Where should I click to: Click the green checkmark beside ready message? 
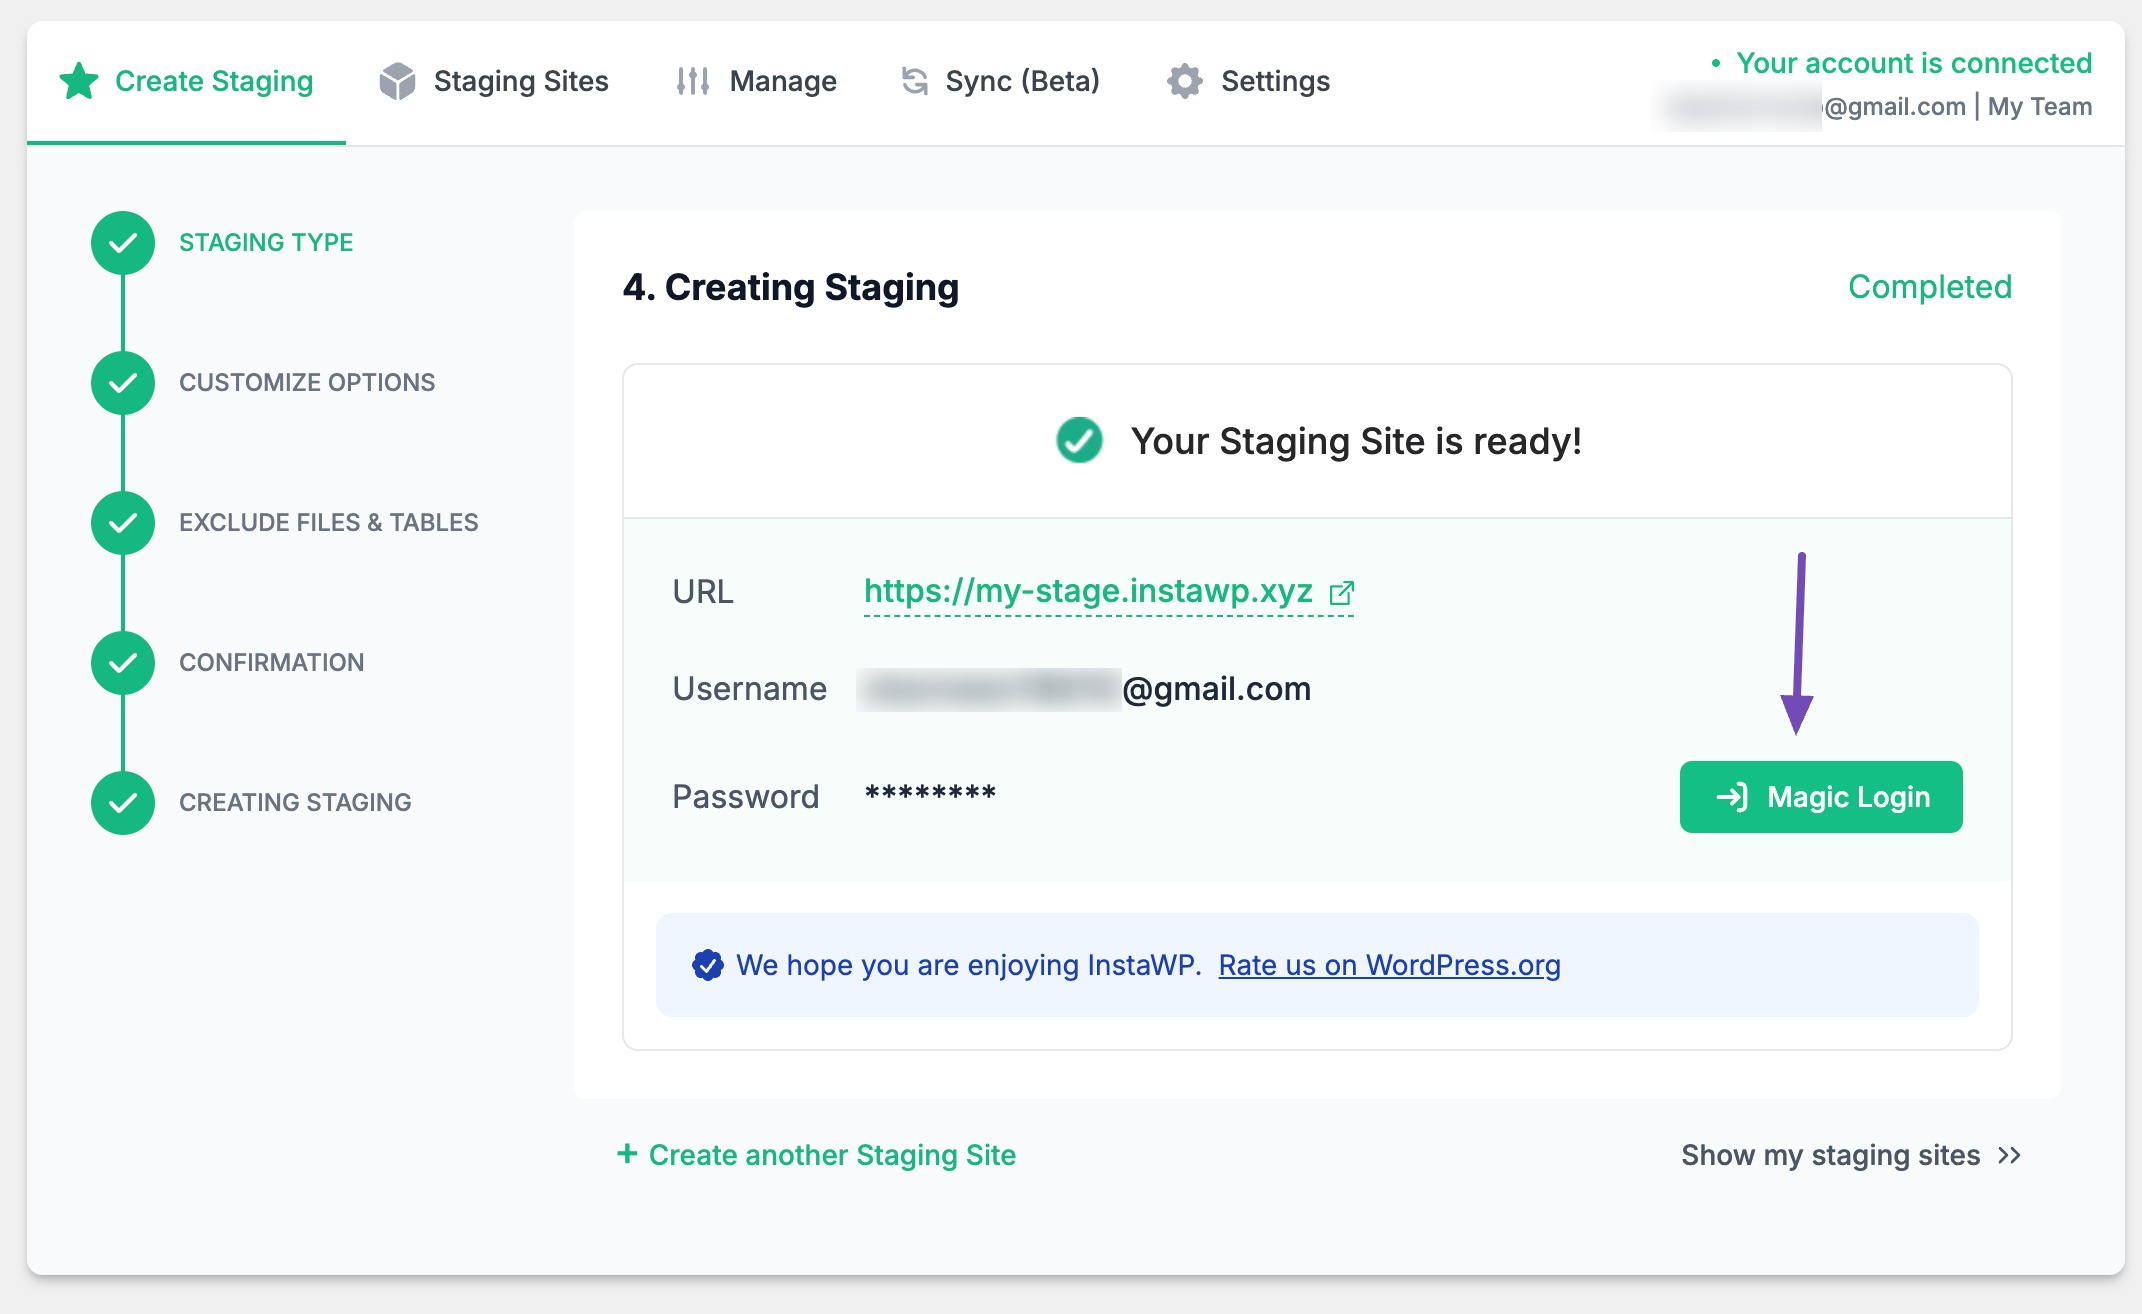(x=1079, y=441)
